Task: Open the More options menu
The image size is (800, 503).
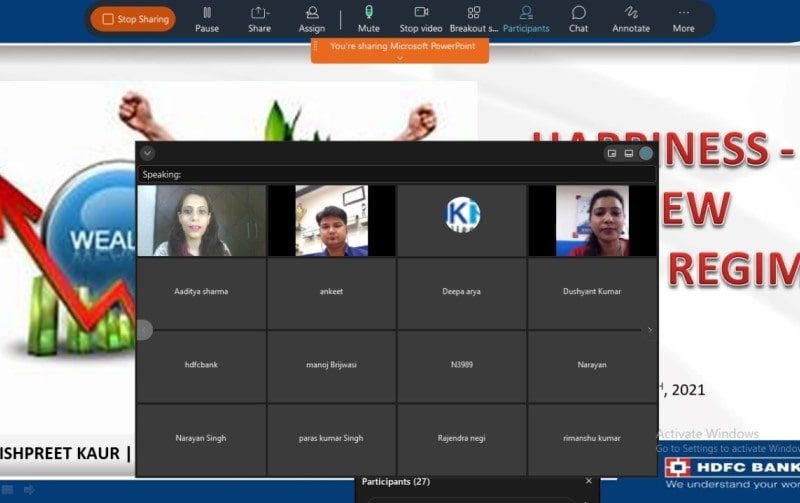Action: tap(683, 18)
